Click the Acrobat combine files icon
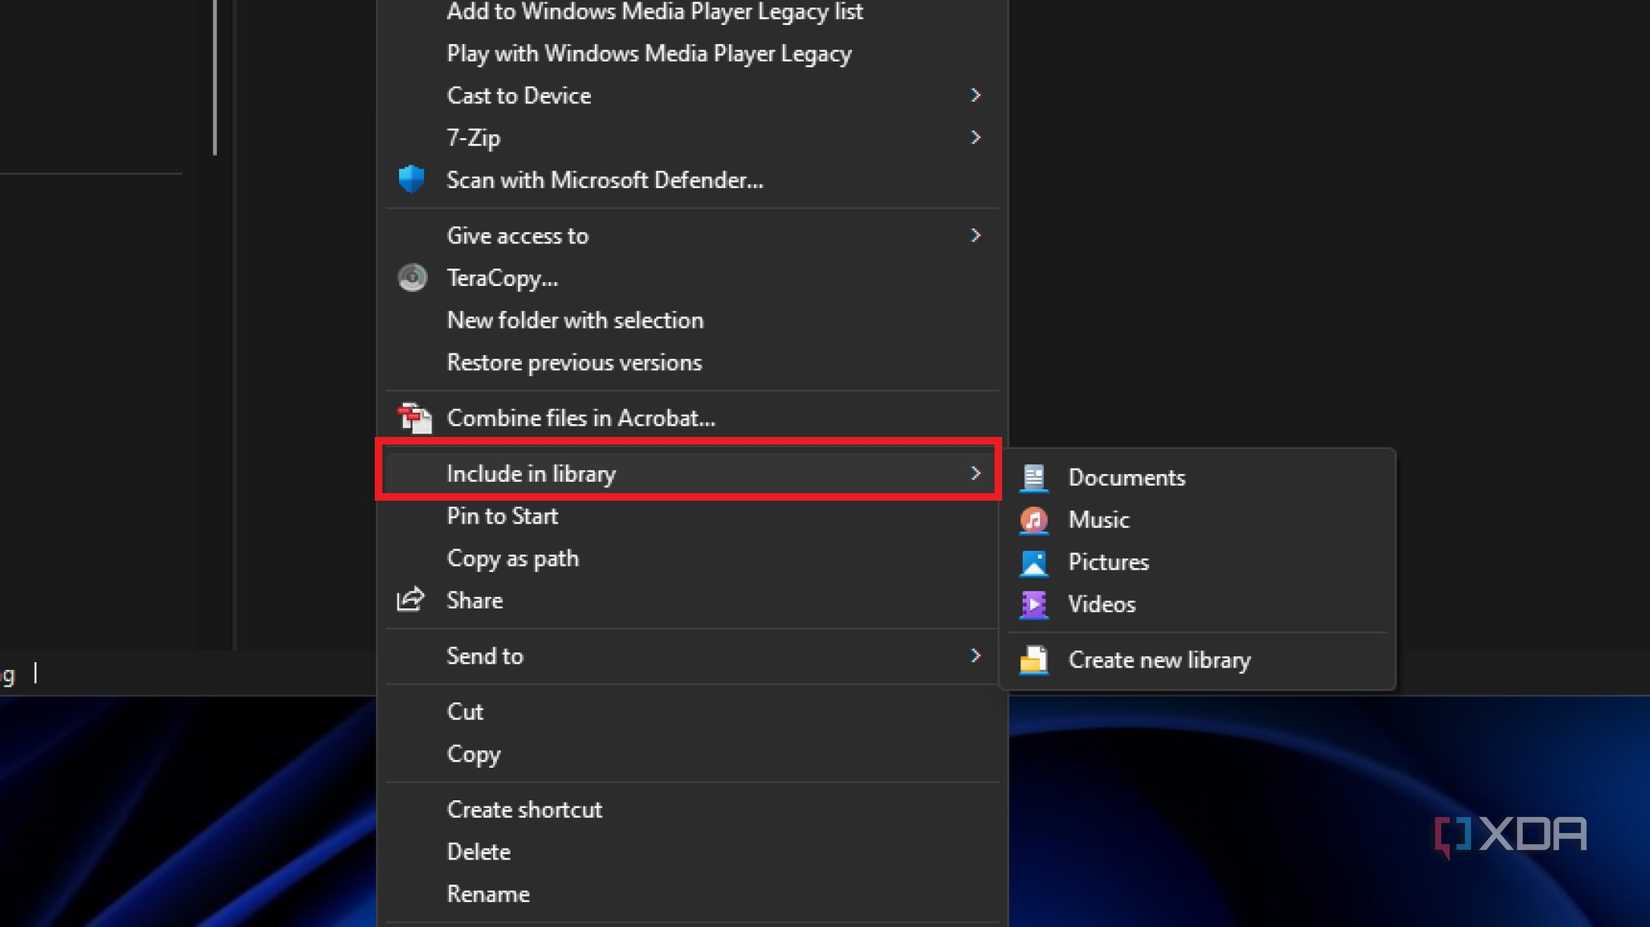Image resolution: width=1650 pixels, height=927 pixels. pos(414,417)
